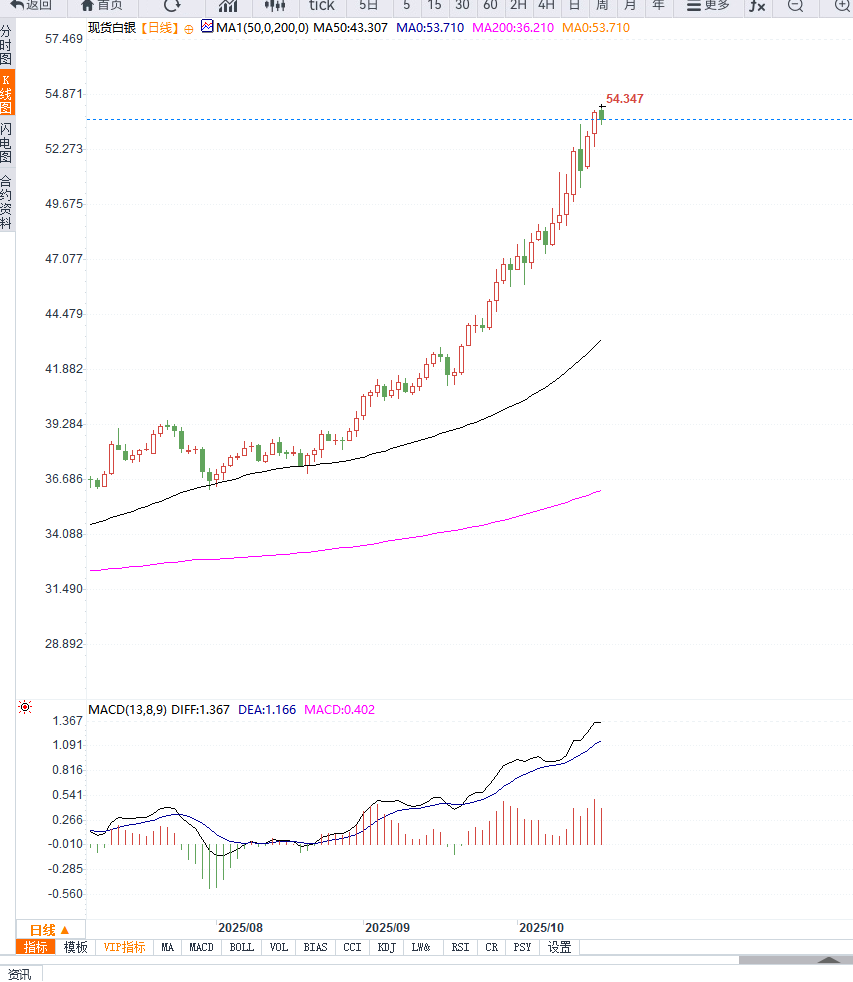The height and width of the screenshot is (982, 853).
Task: Expand the 日线 period selector
Action: (50, 929)
